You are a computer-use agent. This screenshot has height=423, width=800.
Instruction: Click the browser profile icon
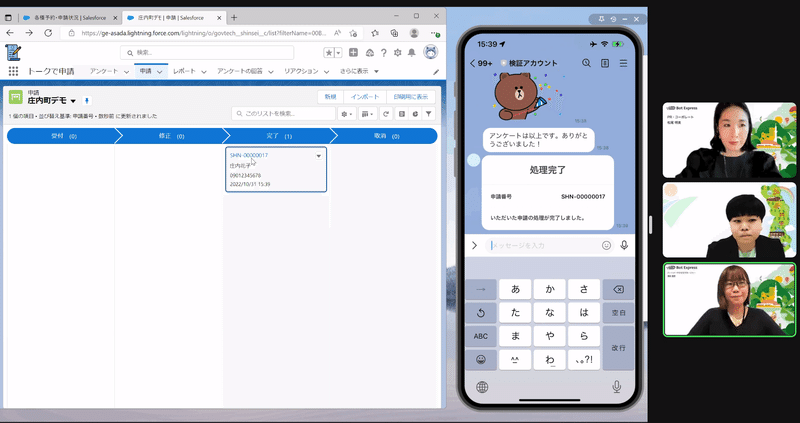414,33
